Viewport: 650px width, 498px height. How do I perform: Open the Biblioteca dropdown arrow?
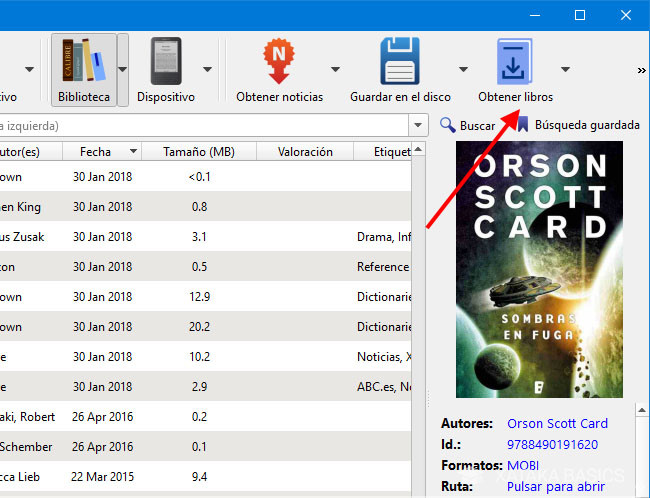(x=123, y=70)
